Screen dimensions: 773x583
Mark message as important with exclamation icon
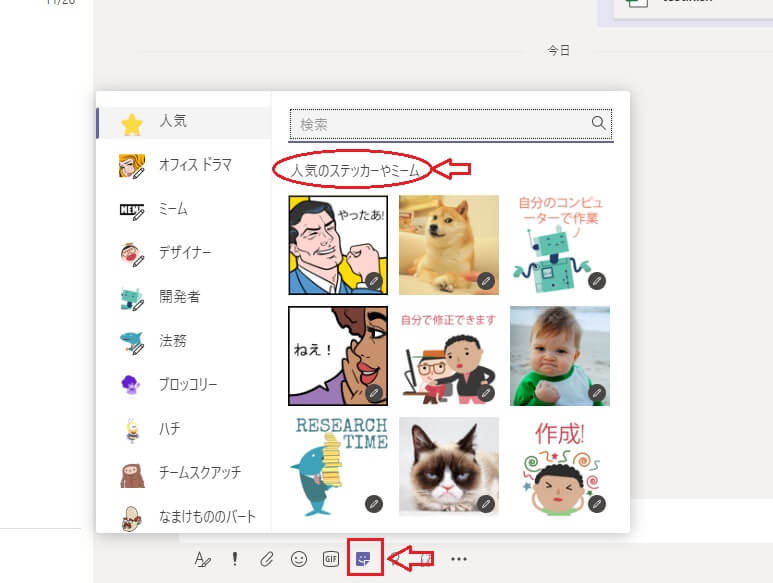point(235,559)
